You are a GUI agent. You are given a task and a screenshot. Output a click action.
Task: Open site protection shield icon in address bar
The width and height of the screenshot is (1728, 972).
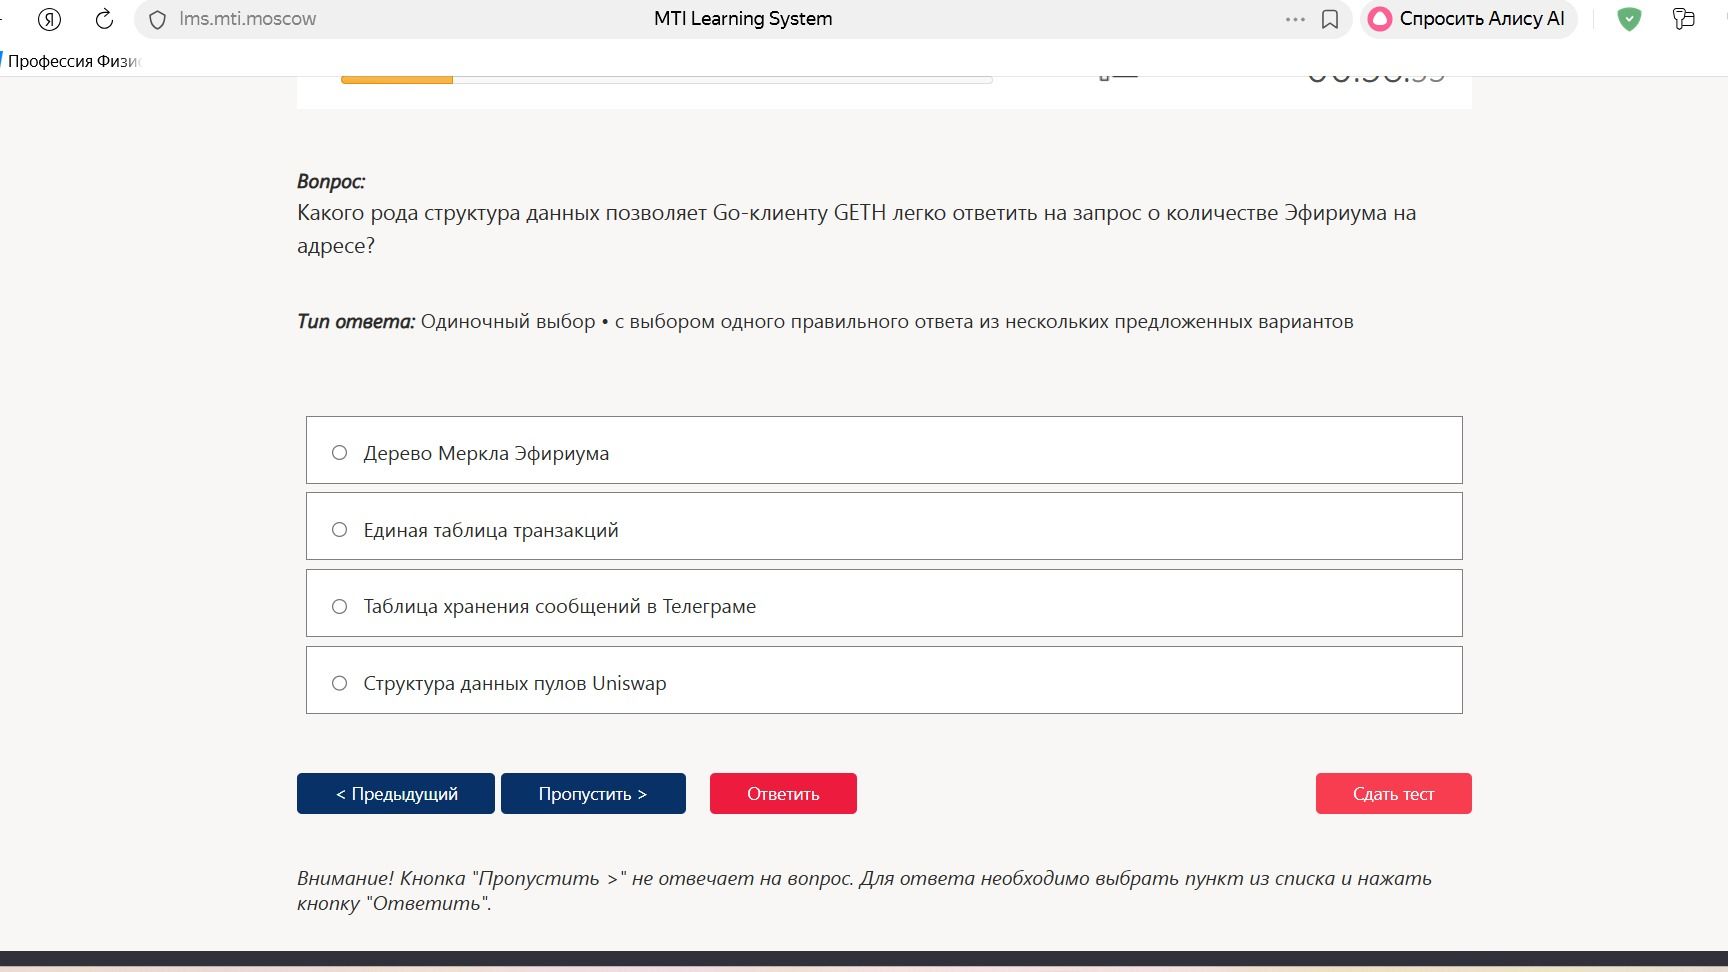[x=157, y=20]
